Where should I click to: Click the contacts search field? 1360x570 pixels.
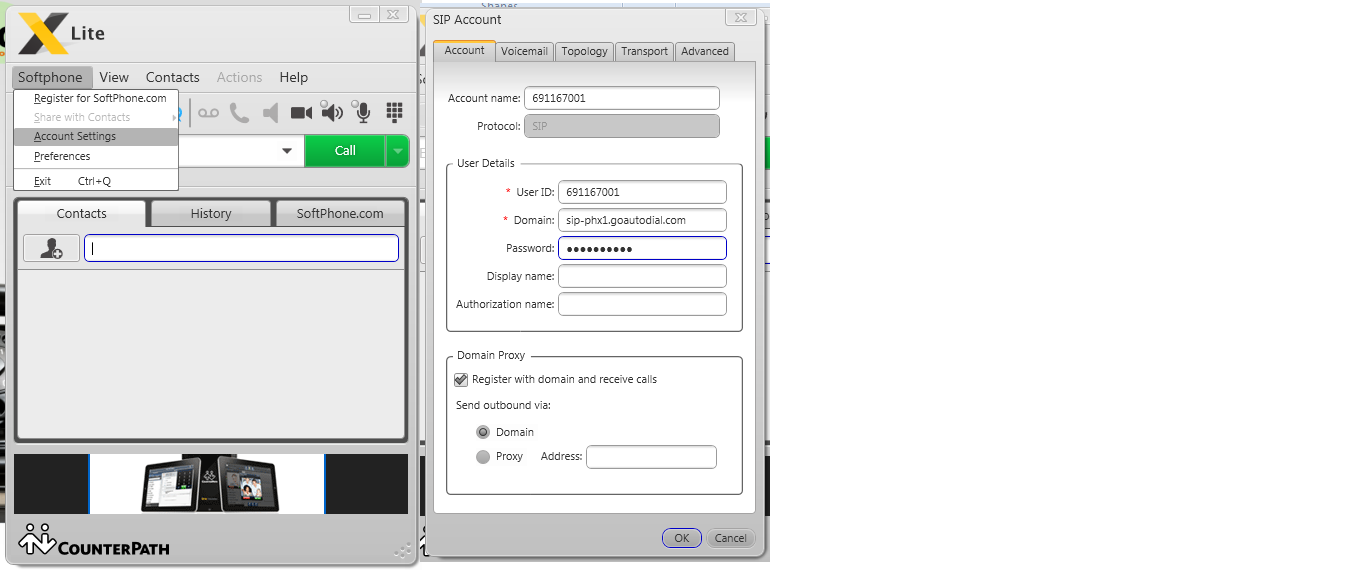pyautogui.click(x=241, y=248)
